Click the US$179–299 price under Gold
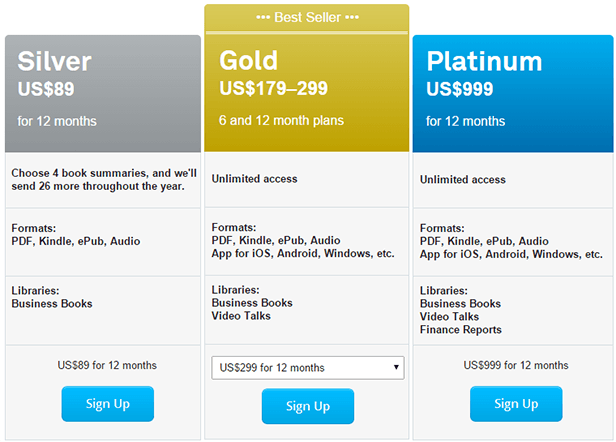This screenshot has width=616, height=442. point(273,88)
